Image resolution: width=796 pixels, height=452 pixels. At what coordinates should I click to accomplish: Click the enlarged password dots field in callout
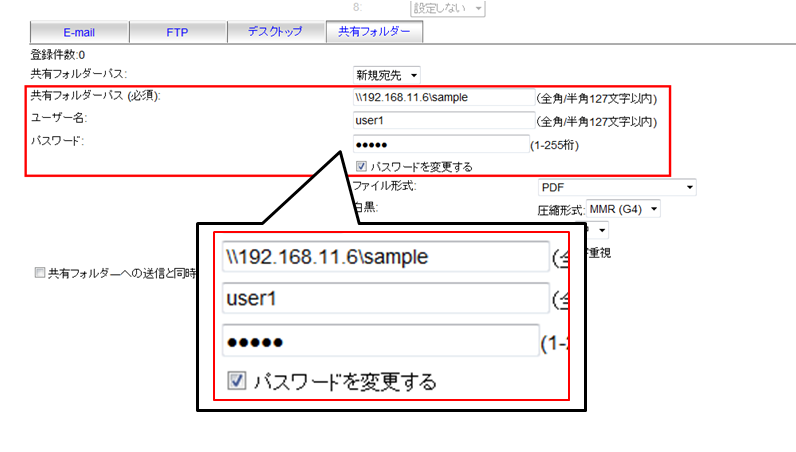point(380,341)
